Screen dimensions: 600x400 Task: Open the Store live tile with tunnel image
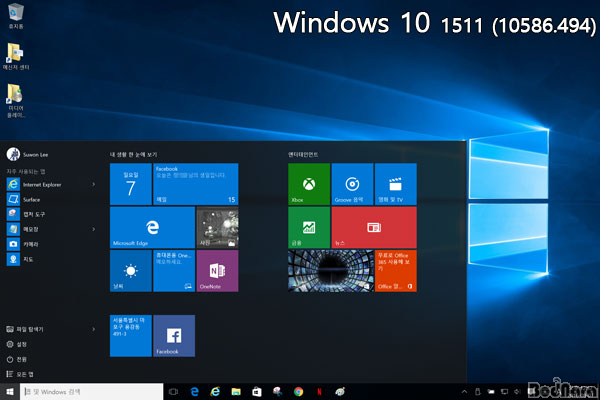coord(331,271)
